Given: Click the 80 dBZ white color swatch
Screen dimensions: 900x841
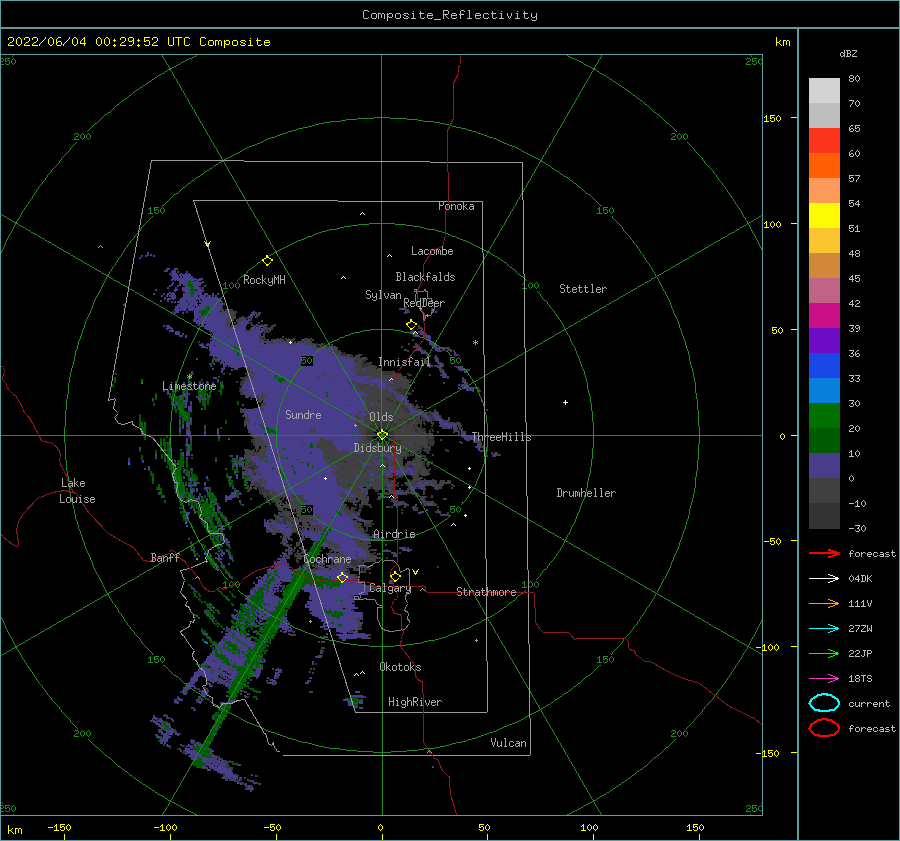Looking at the screenshot, I should [824, 90].
